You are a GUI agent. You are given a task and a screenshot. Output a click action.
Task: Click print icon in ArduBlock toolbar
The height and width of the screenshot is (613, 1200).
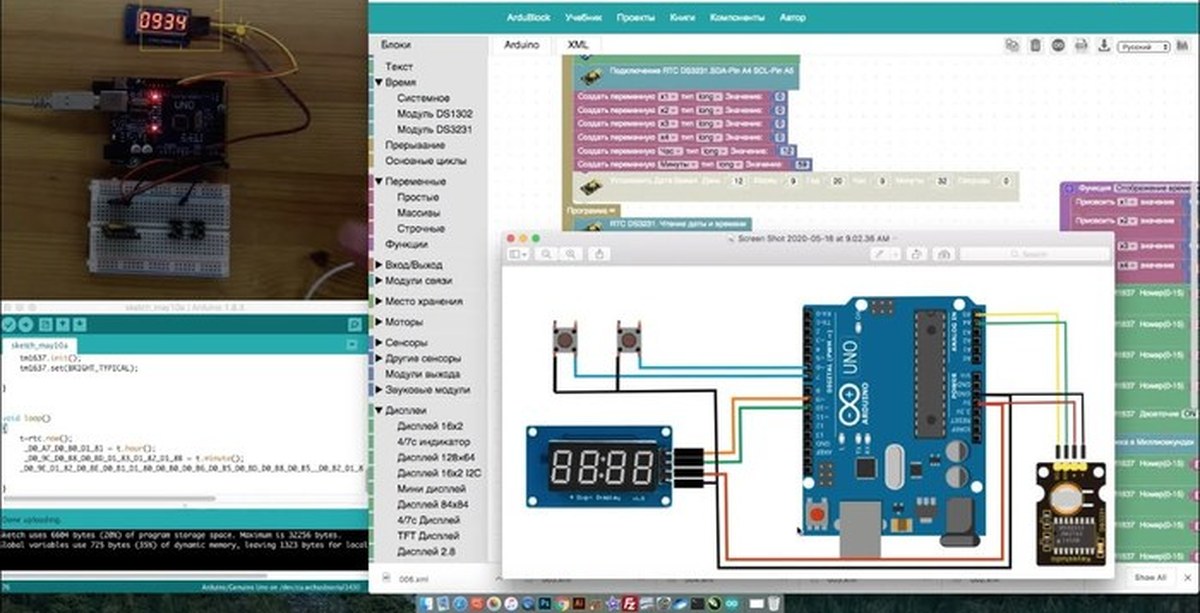pyautogui.click(x=1081, y=45)
